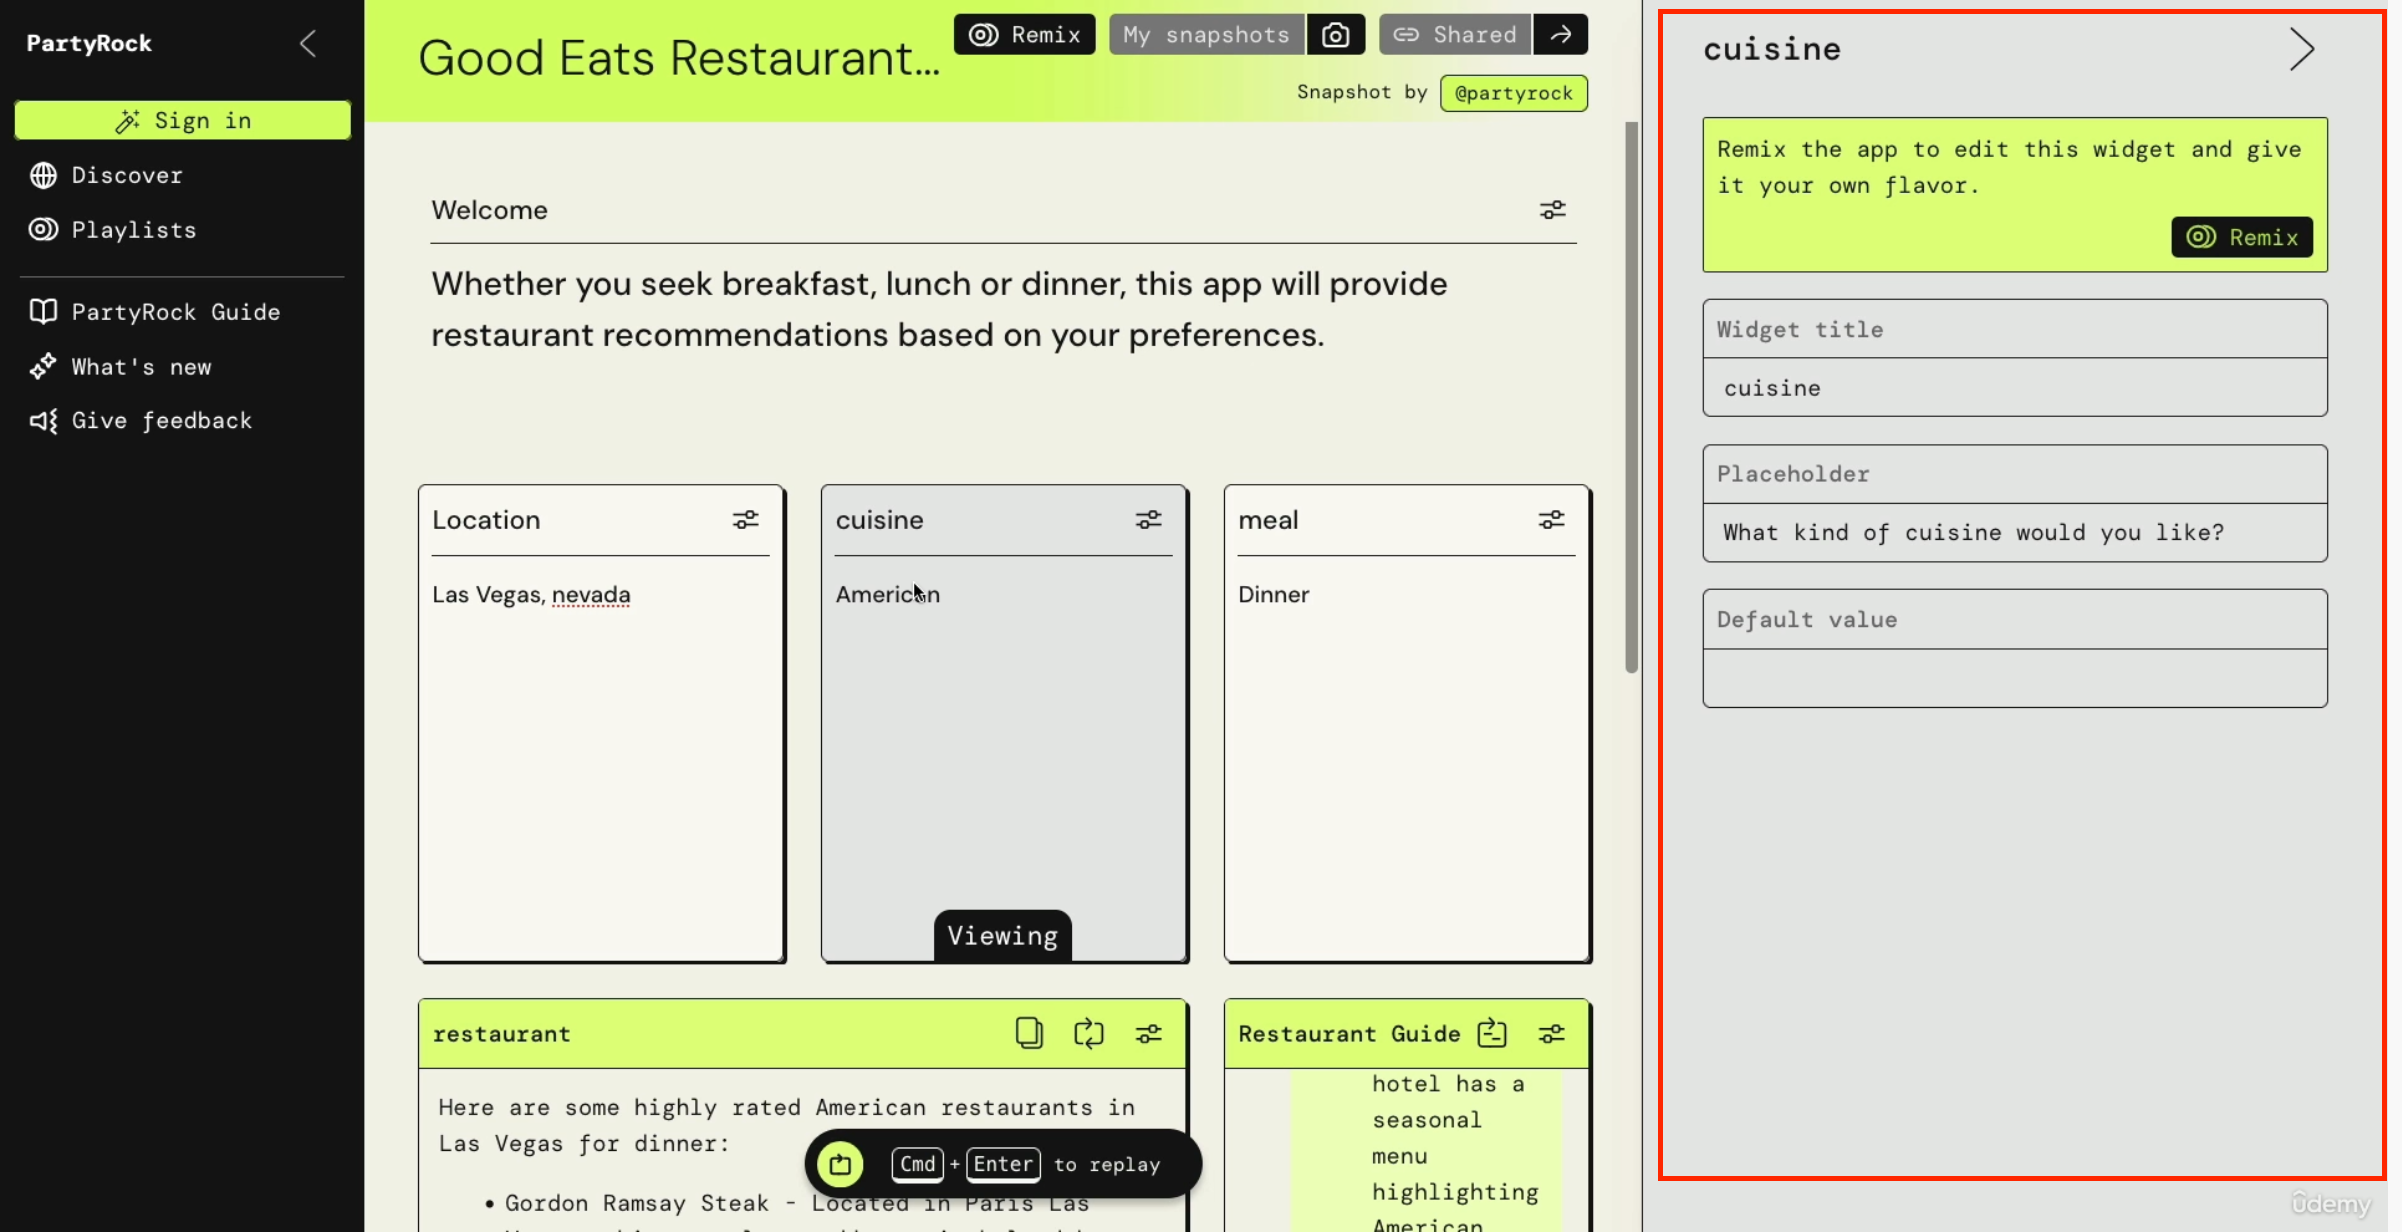Screen dimensions: 2402x1232
Task: Click the Welcome widget description text
Action: click(939, 309)
